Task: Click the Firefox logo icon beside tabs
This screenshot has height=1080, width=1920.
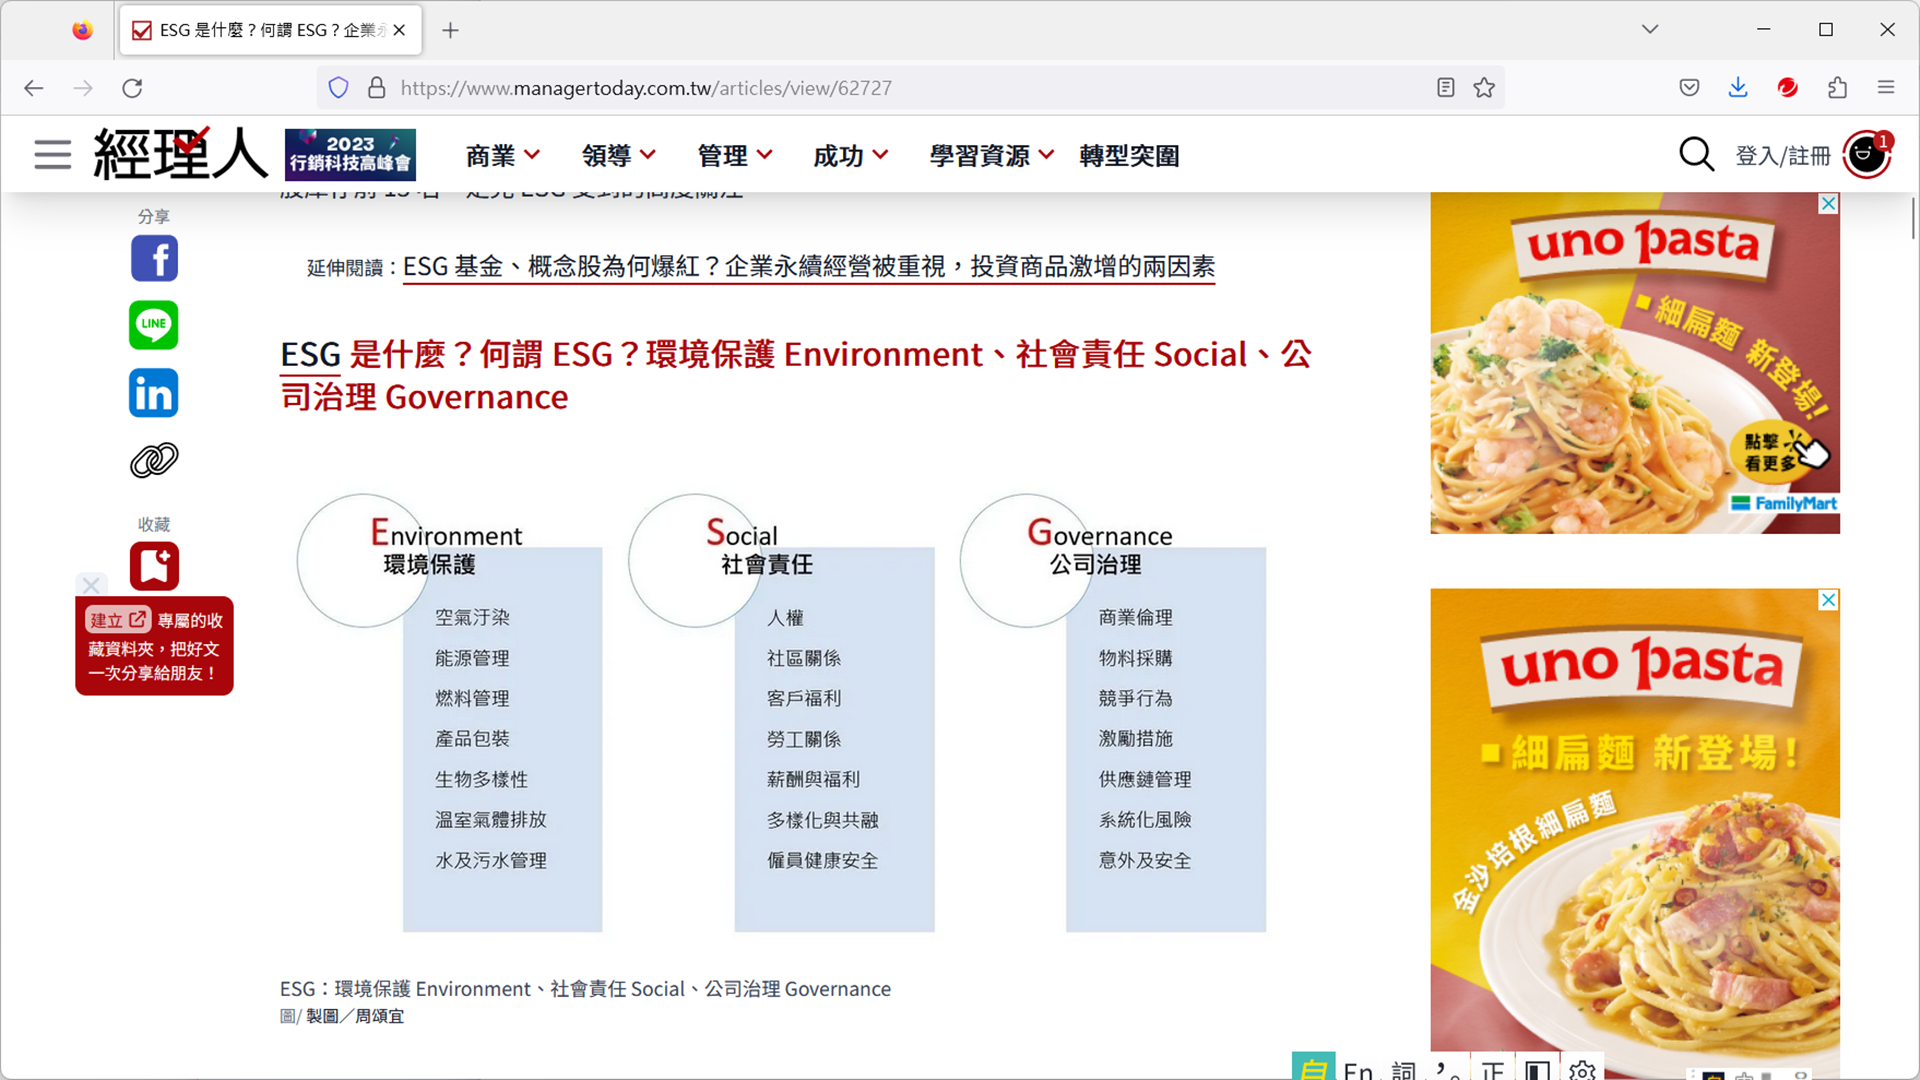Action: click(x=83, y=30)
